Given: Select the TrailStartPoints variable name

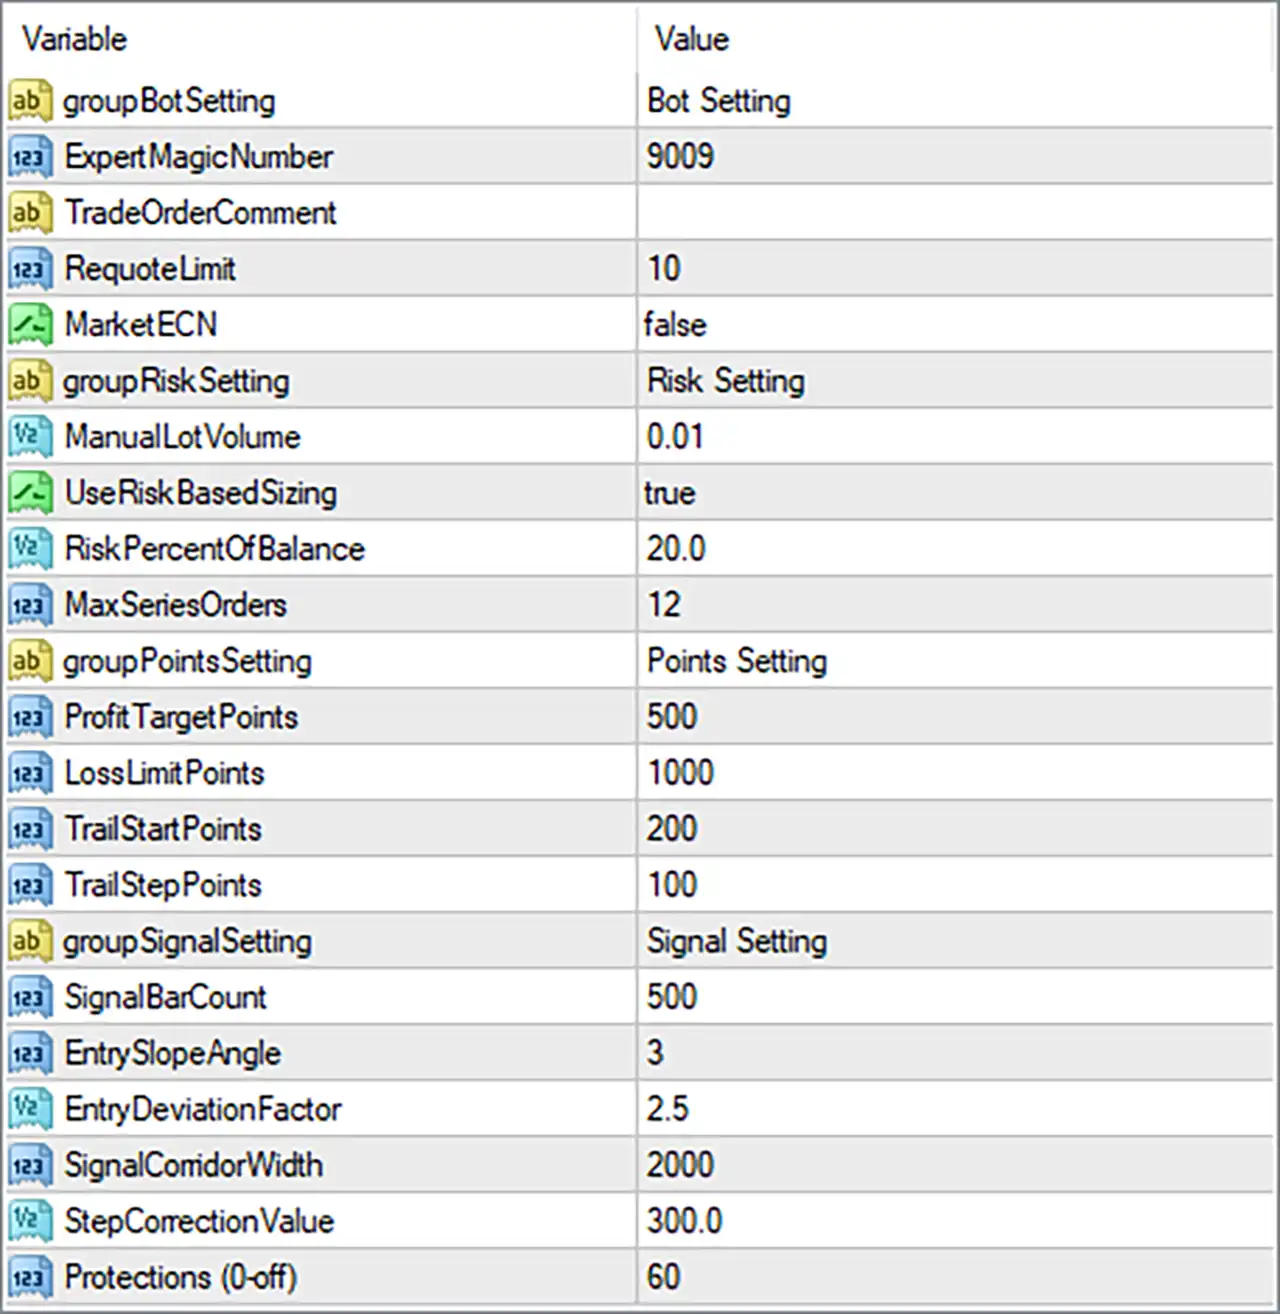Looking at the screenshot, I should click(163, 829).
